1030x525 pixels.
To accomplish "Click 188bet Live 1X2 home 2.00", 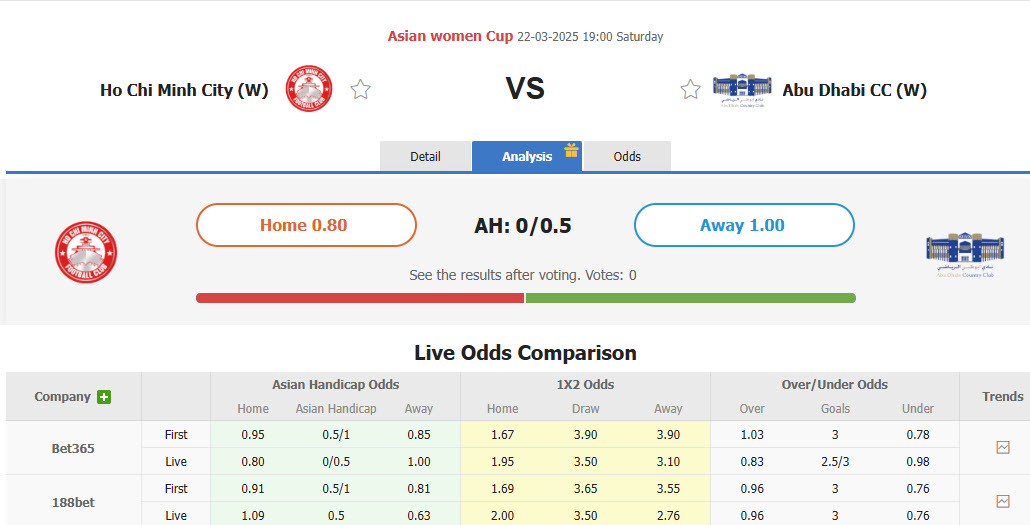I will 503,515.
